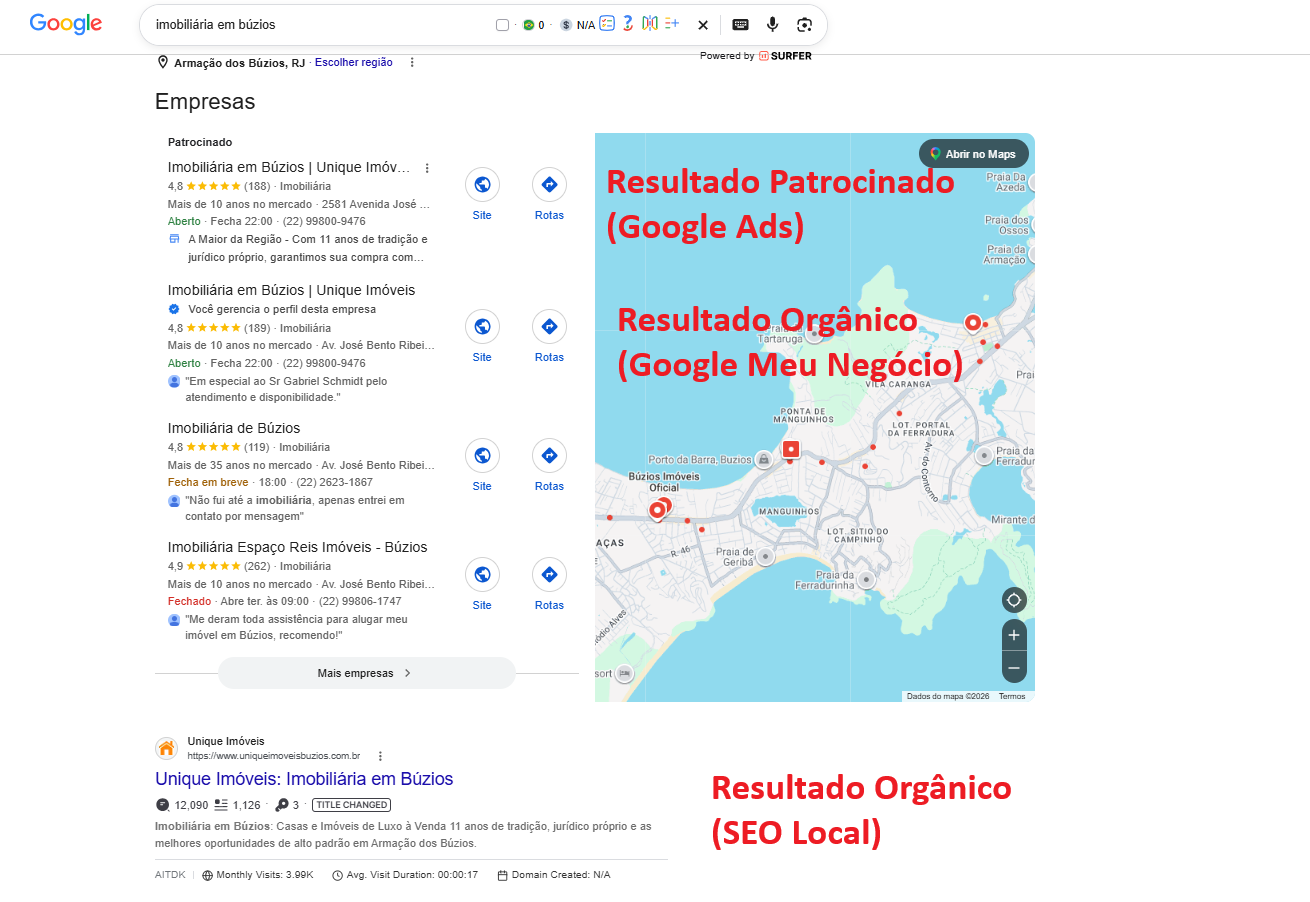
Task: Click the colorful question mark icon
Action: [628, 23]
